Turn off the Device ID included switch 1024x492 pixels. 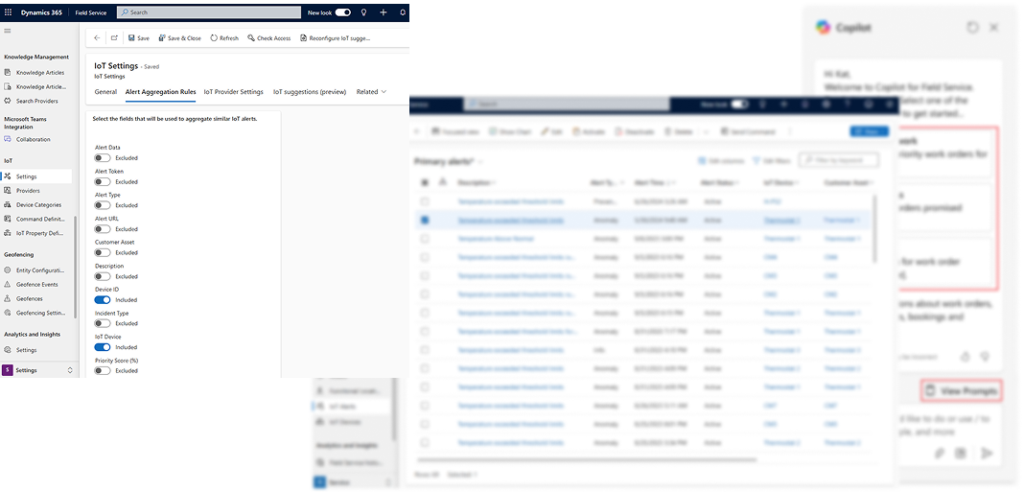[x=103, y=300]
